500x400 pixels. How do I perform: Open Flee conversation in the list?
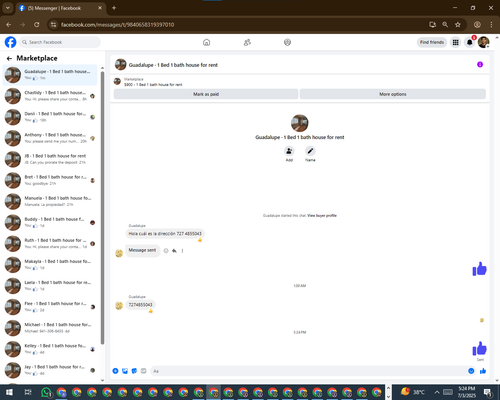pos(50,307)
